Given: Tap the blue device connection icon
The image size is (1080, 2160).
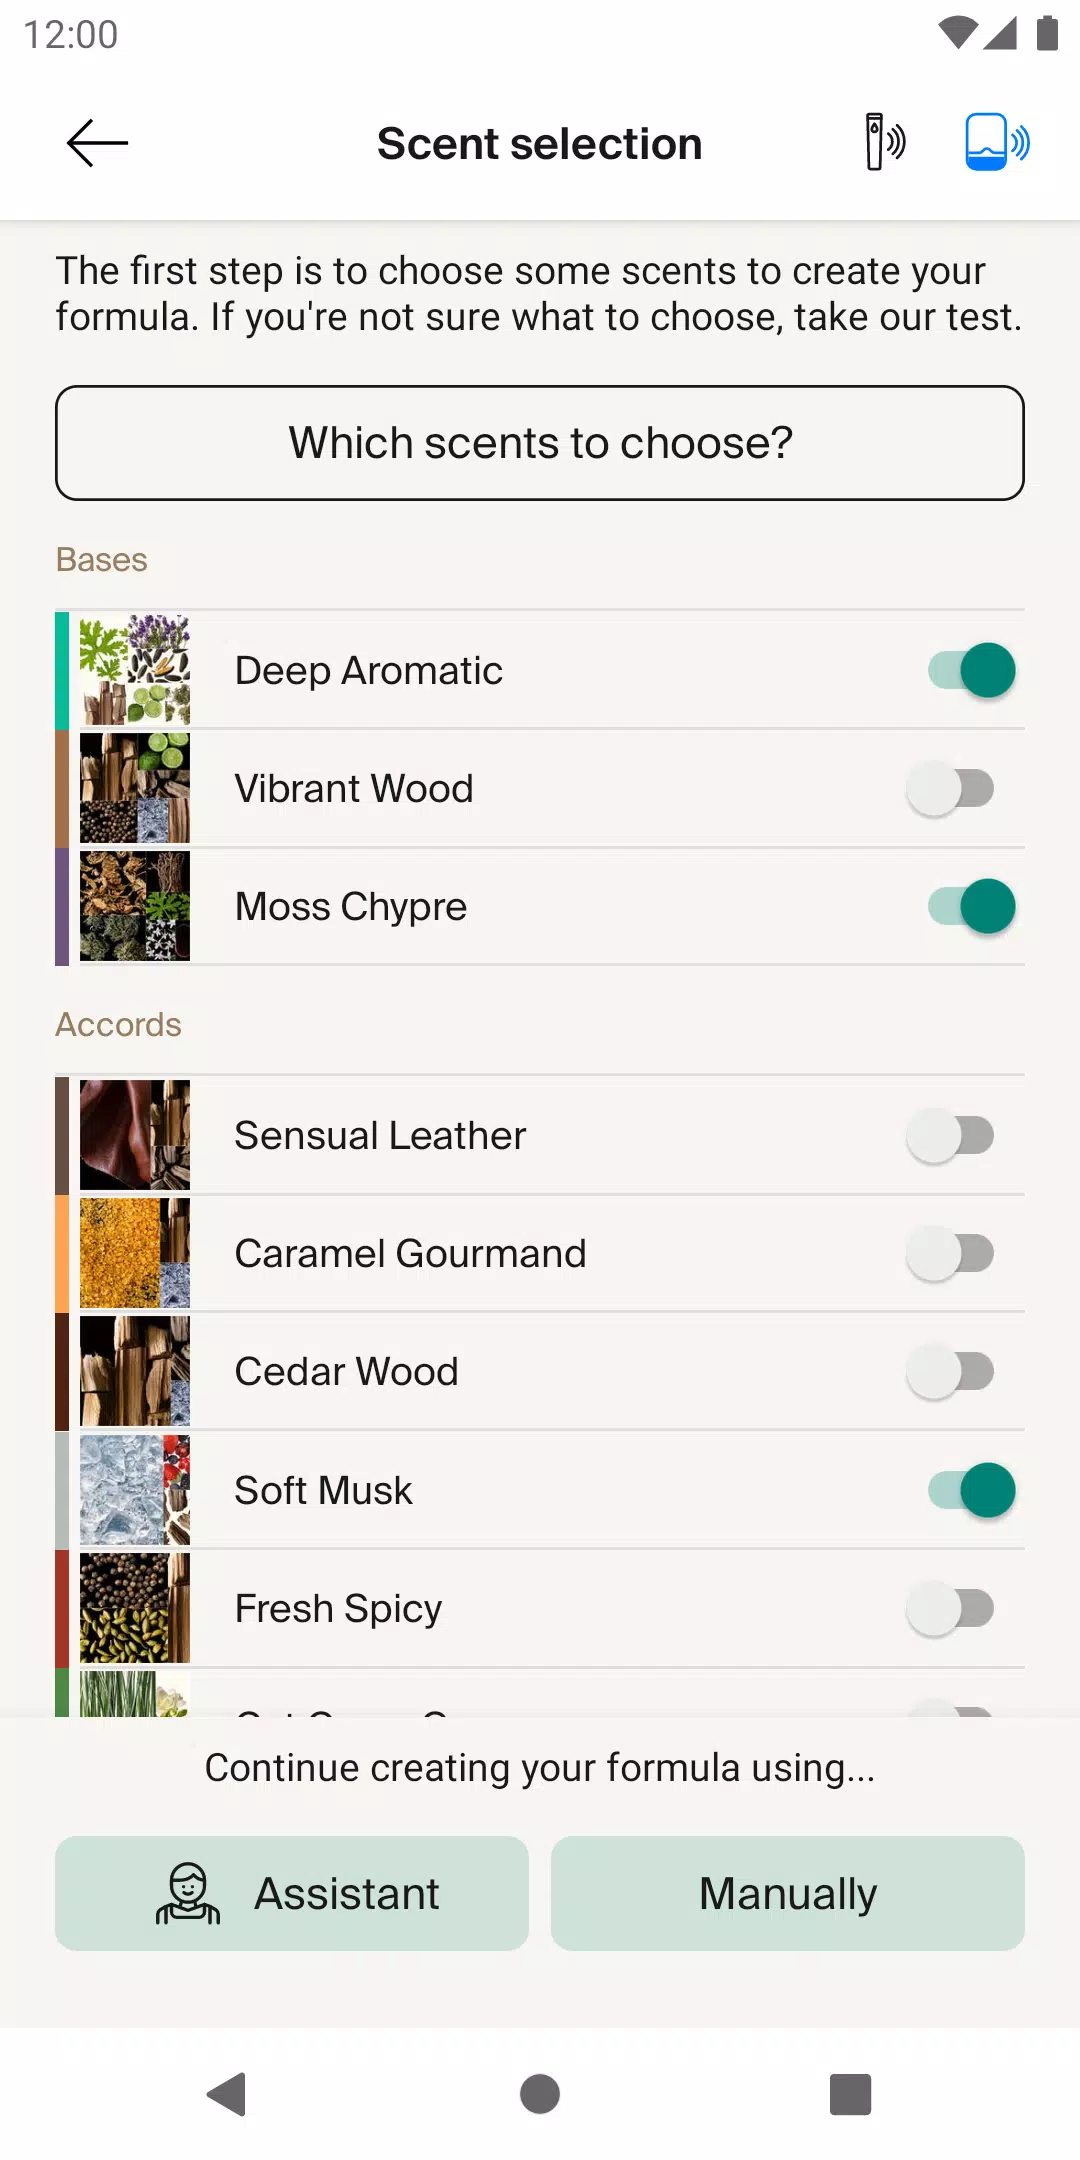Looking at the screenshot, I should click(996, 142).
